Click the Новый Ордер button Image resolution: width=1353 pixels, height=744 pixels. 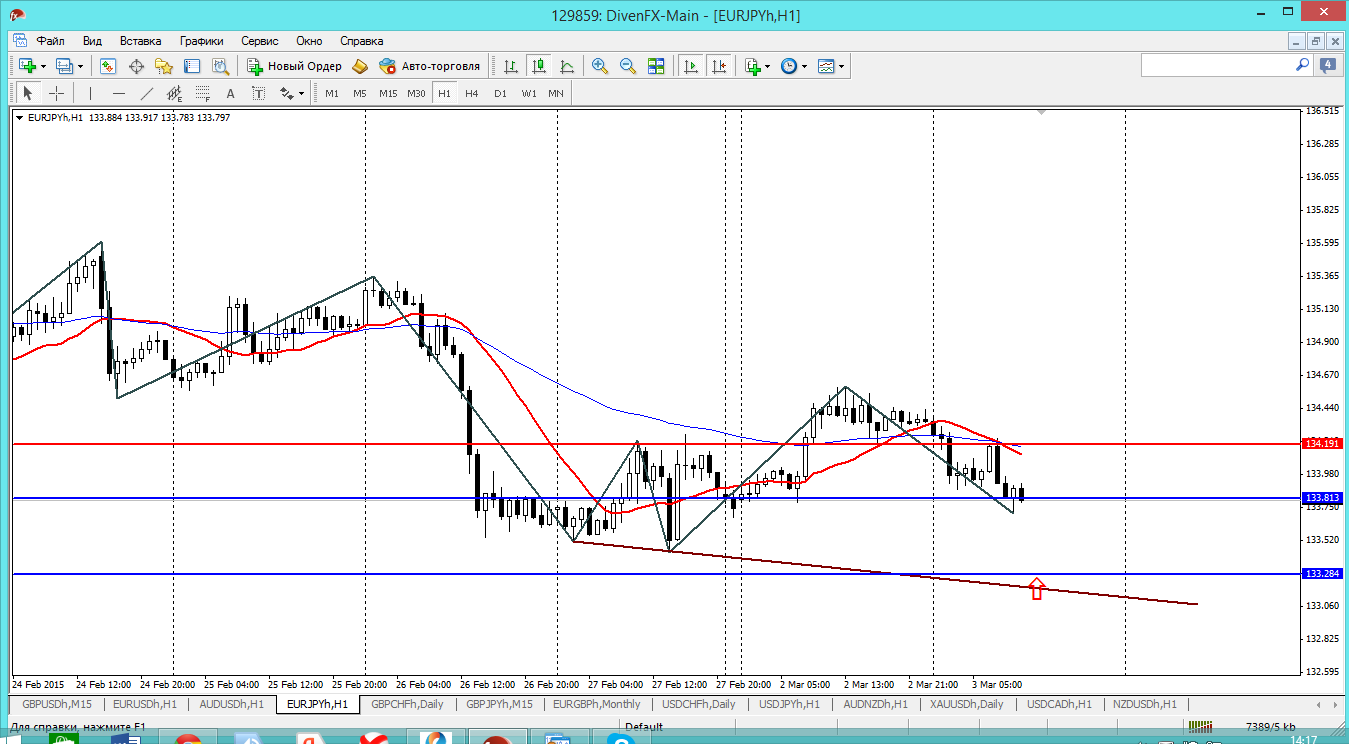click(x=295, y=66)
